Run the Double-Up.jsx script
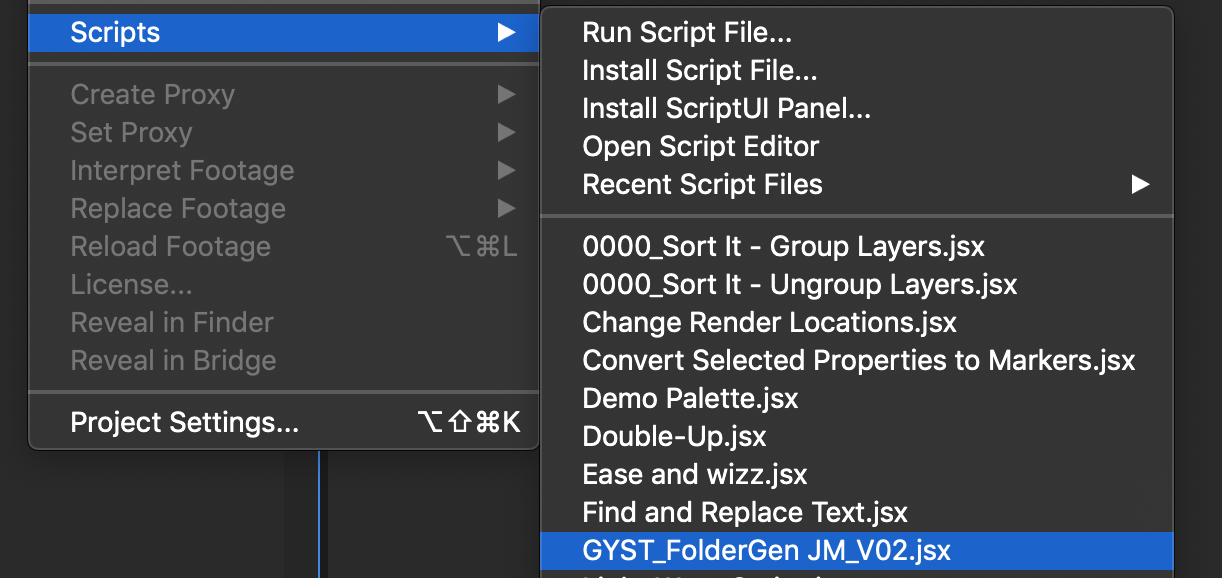1222x578 pixels. point(857,437)
